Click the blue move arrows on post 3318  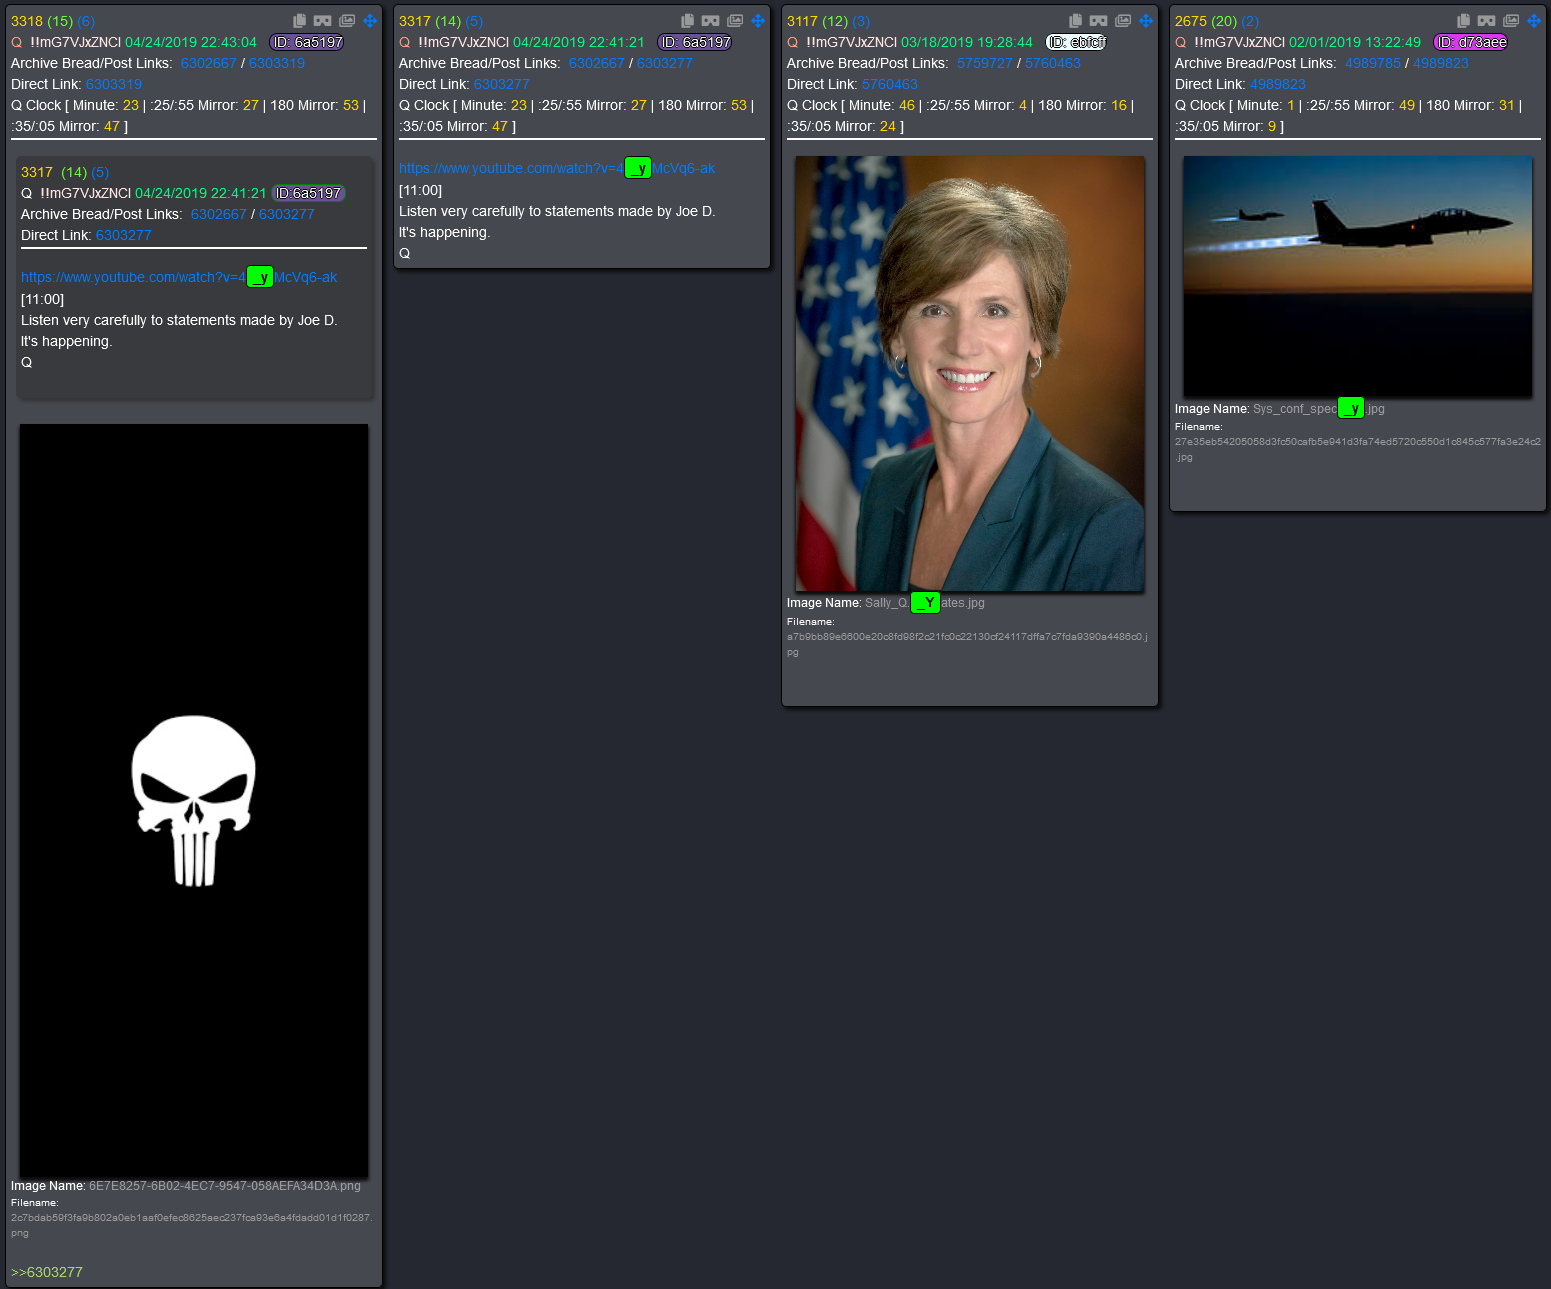coord(370,21)
